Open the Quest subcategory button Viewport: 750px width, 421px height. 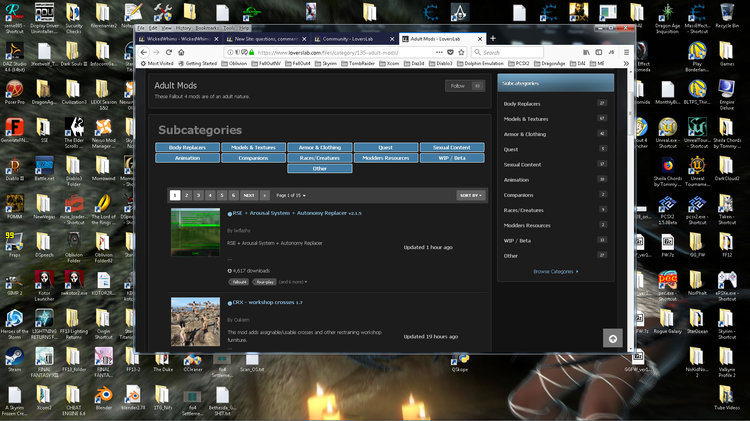click(386, 147)
